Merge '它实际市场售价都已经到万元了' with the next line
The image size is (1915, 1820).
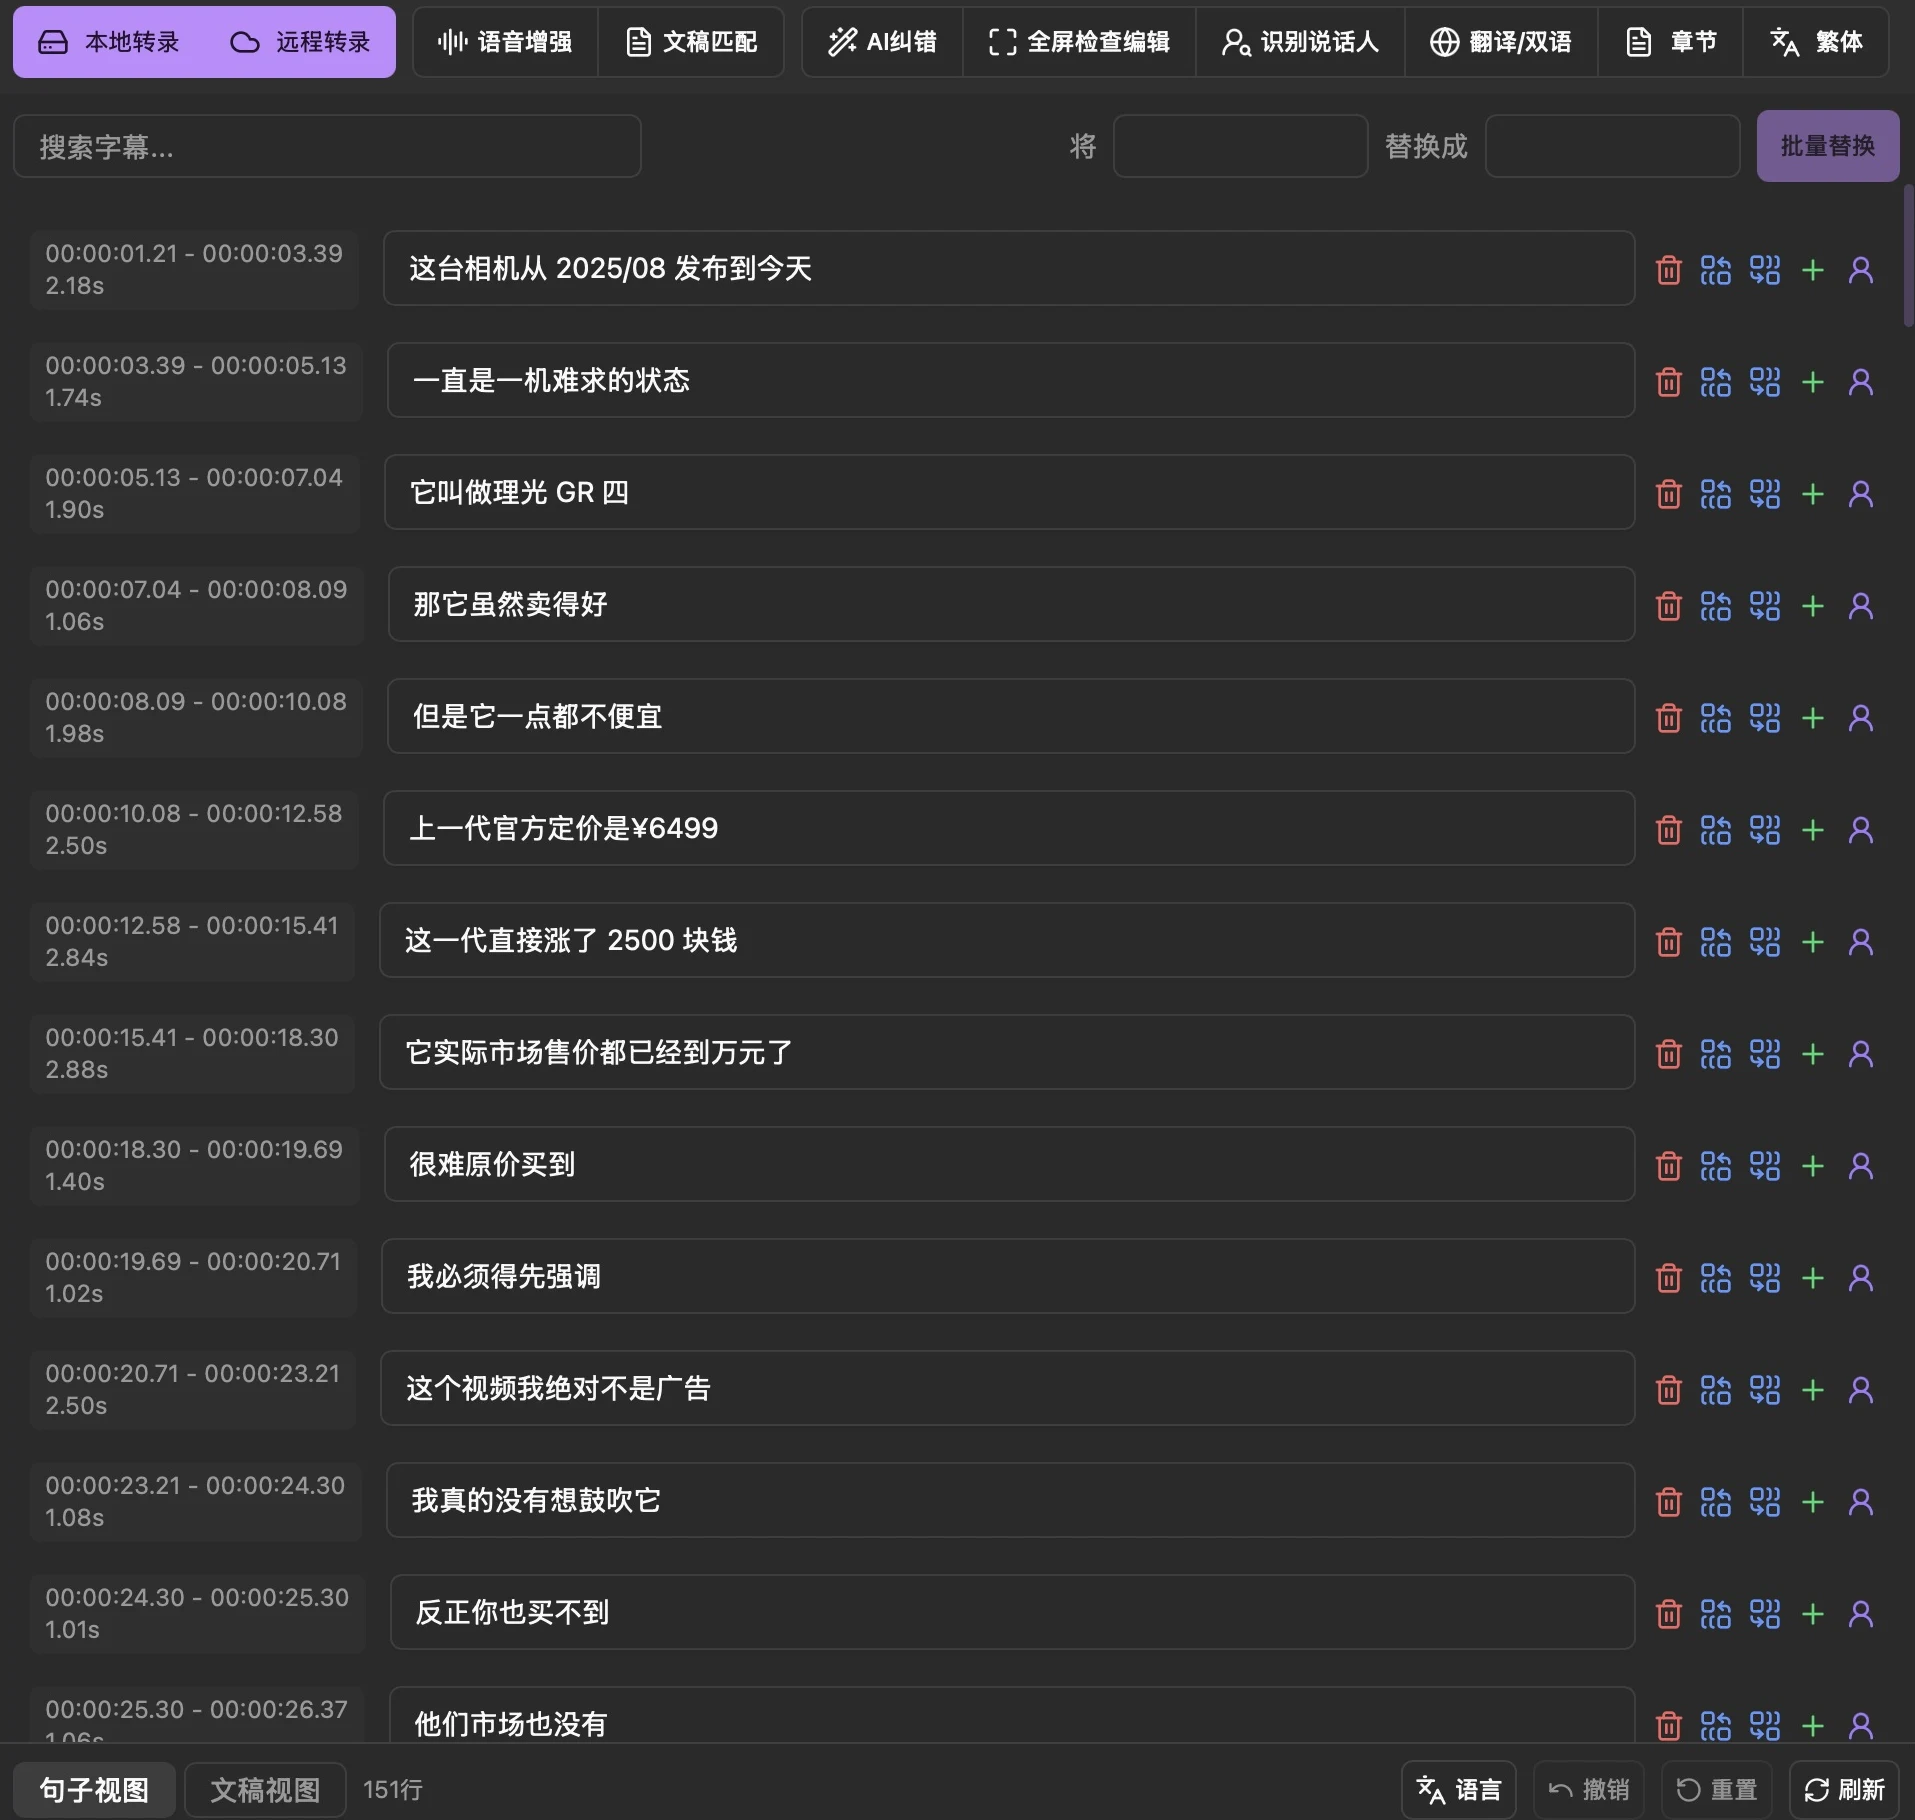(x=1765, y=1054)
